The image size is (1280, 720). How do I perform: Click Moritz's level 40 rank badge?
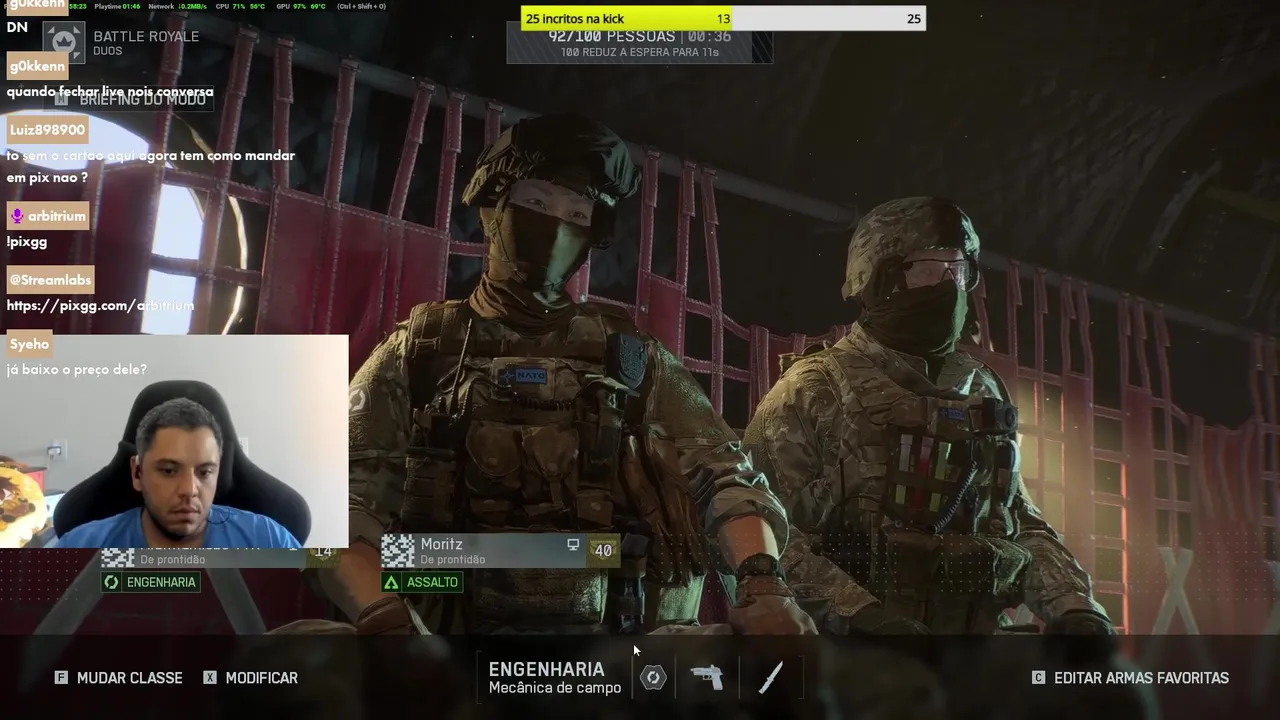click(x=603, y=551)
